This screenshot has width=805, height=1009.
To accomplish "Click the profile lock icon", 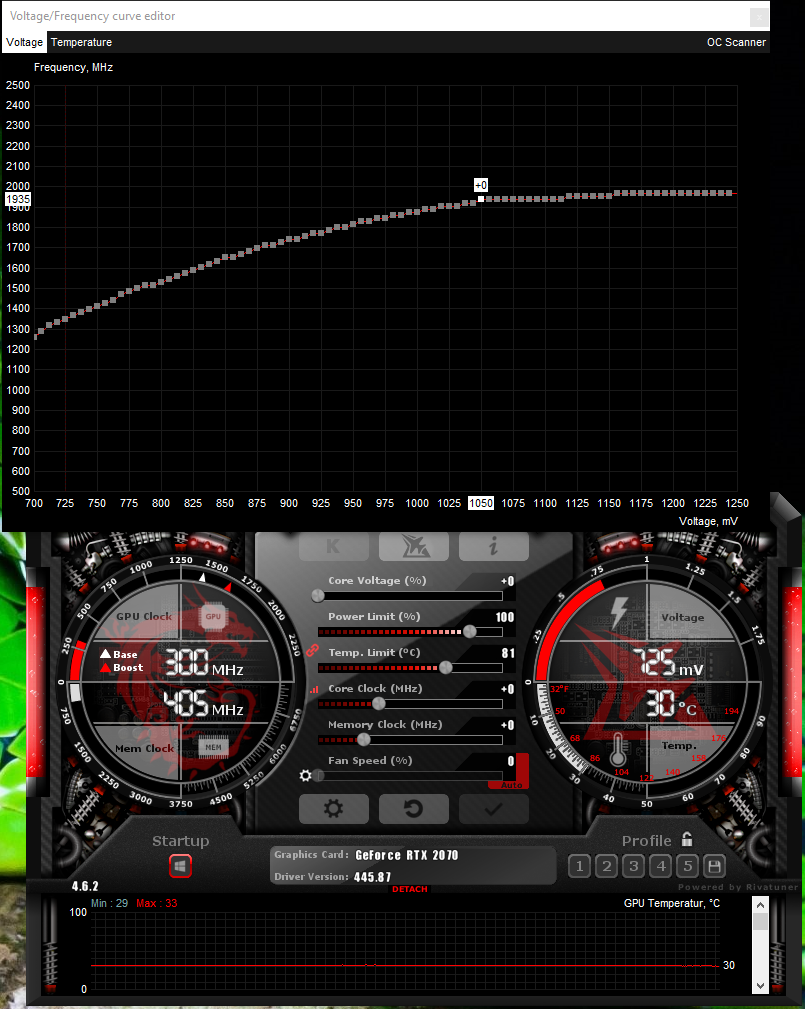I will pyautogui.click(x=687, y=839).
